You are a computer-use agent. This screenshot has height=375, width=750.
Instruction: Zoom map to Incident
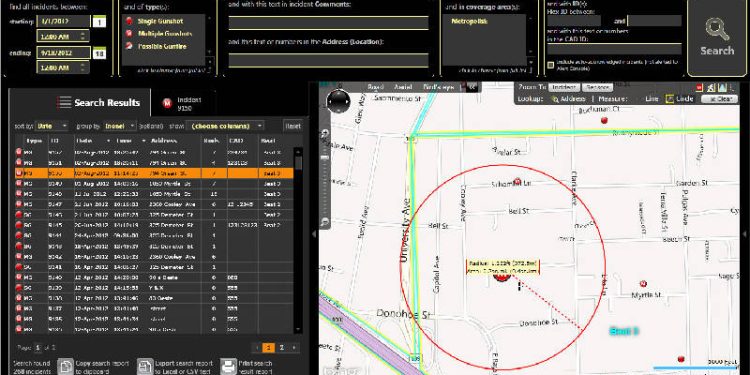[564, 88]
